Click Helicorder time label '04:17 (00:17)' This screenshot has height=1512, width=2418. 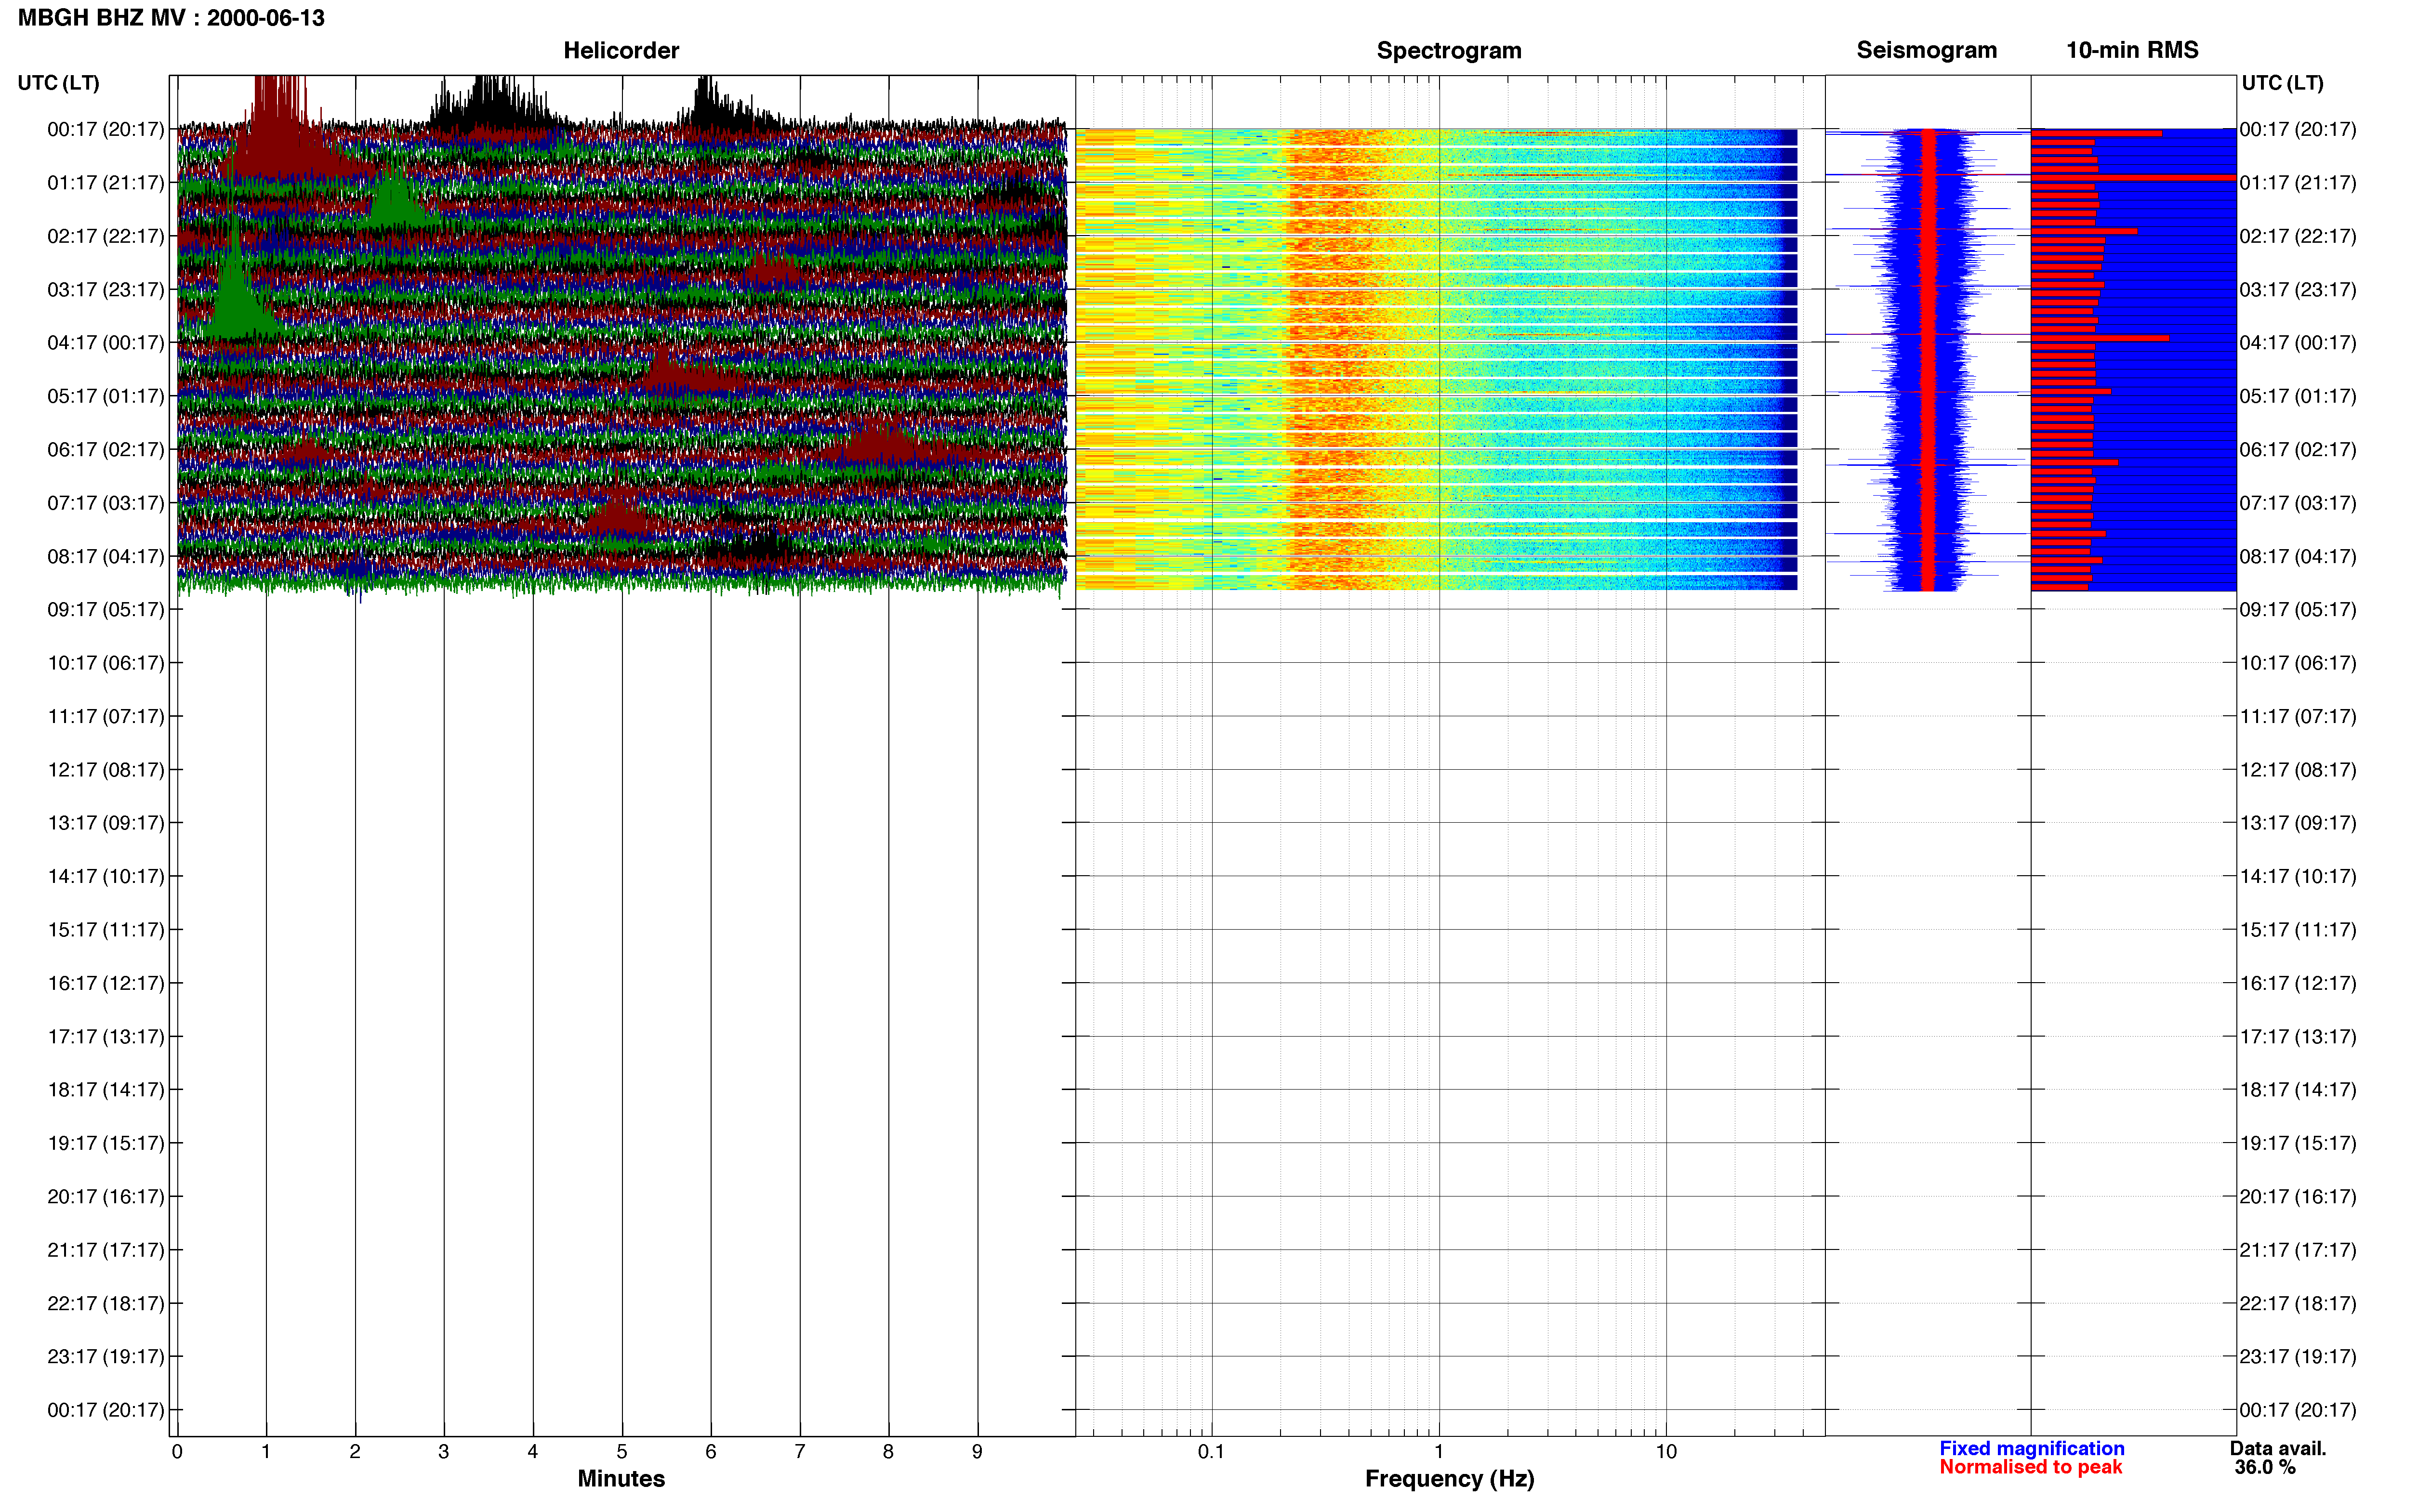(x=106, y=343)
